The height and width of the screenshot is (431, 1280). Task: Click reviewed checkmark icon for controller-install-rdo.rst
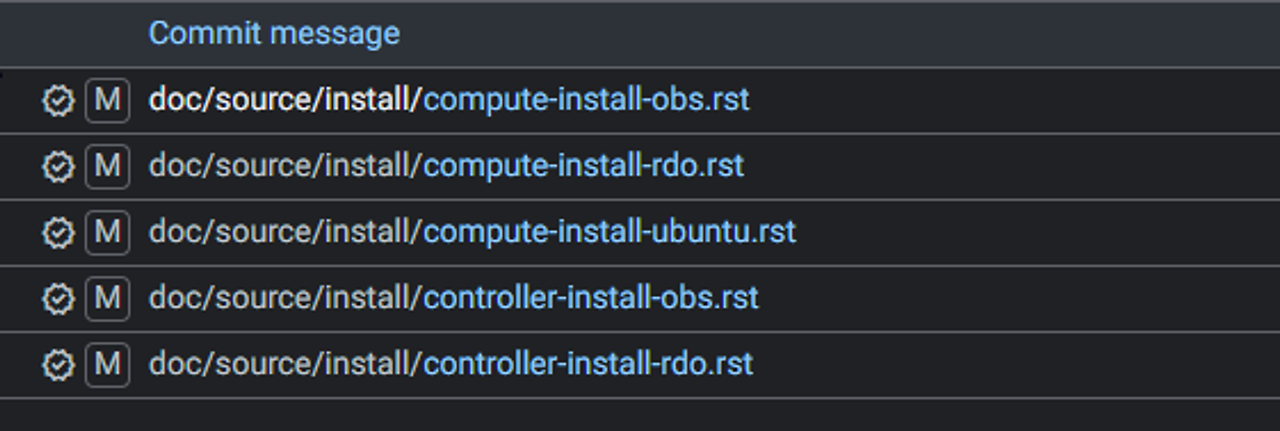[x=58, y=365]
